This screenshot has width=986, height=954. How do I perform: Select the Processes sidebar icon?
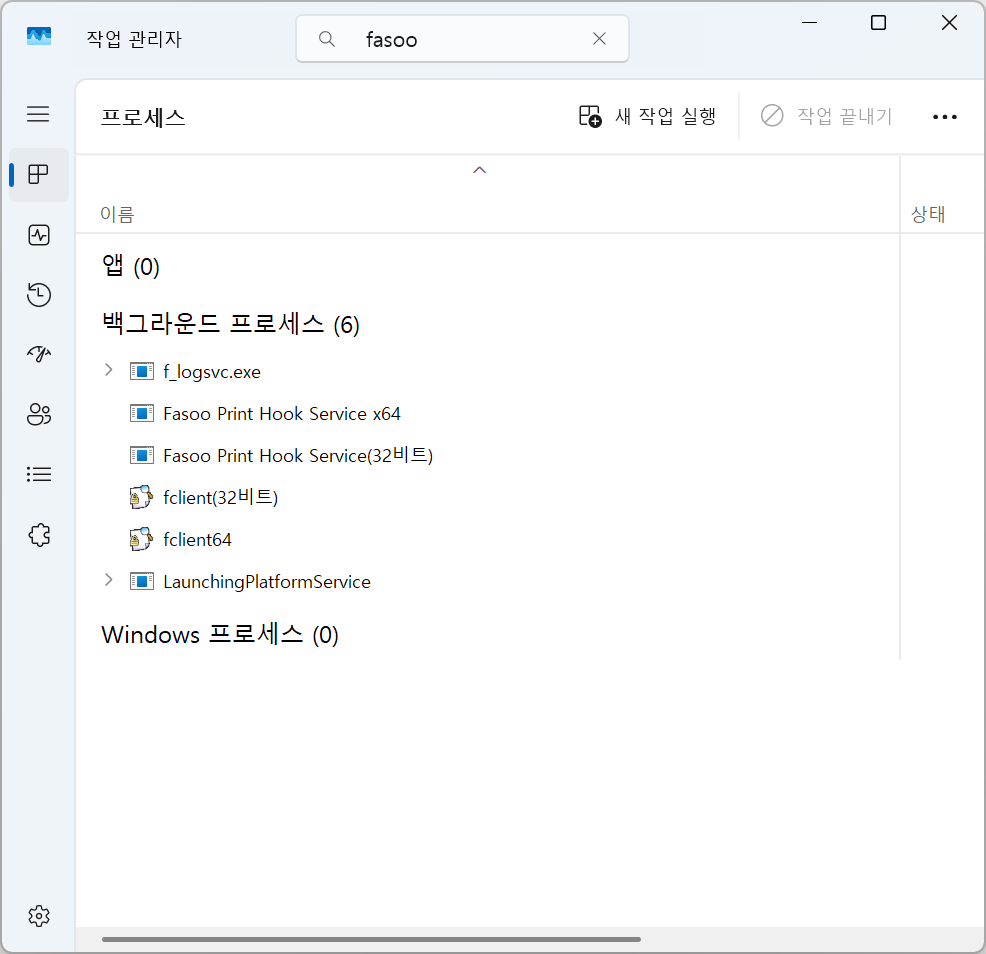point(38,174)
